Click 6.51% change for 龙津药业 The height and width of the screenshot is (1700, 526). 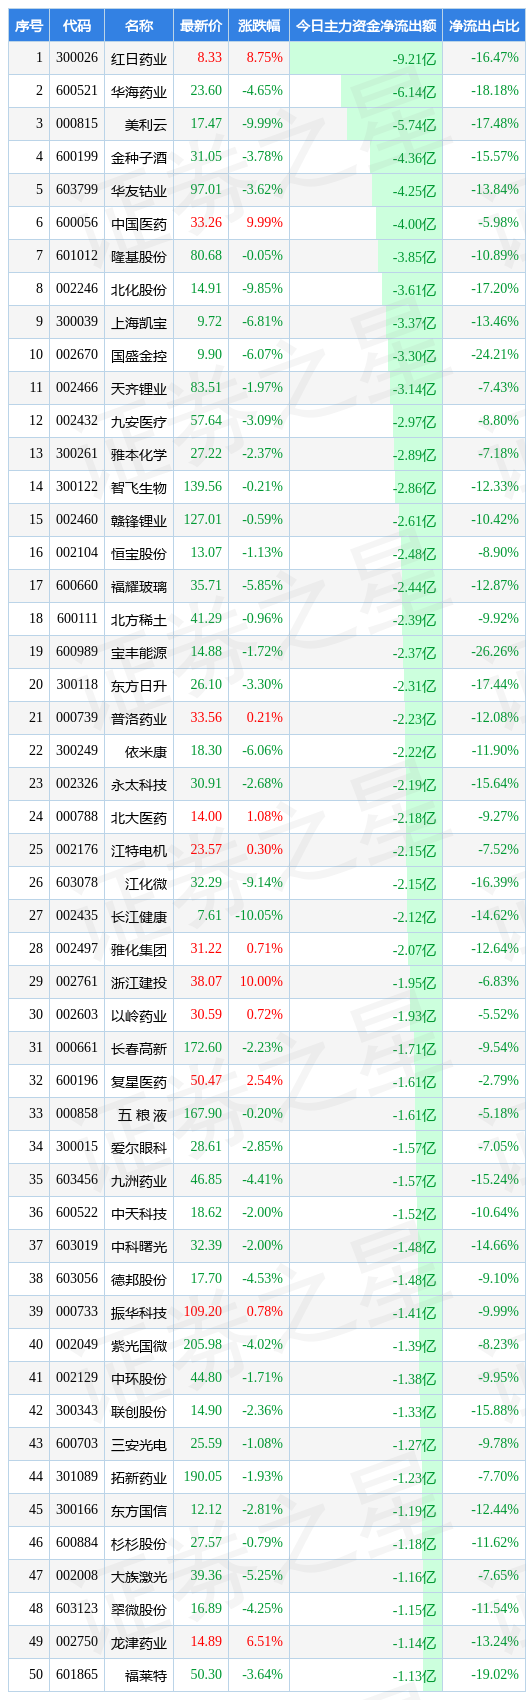(264, 1642)
